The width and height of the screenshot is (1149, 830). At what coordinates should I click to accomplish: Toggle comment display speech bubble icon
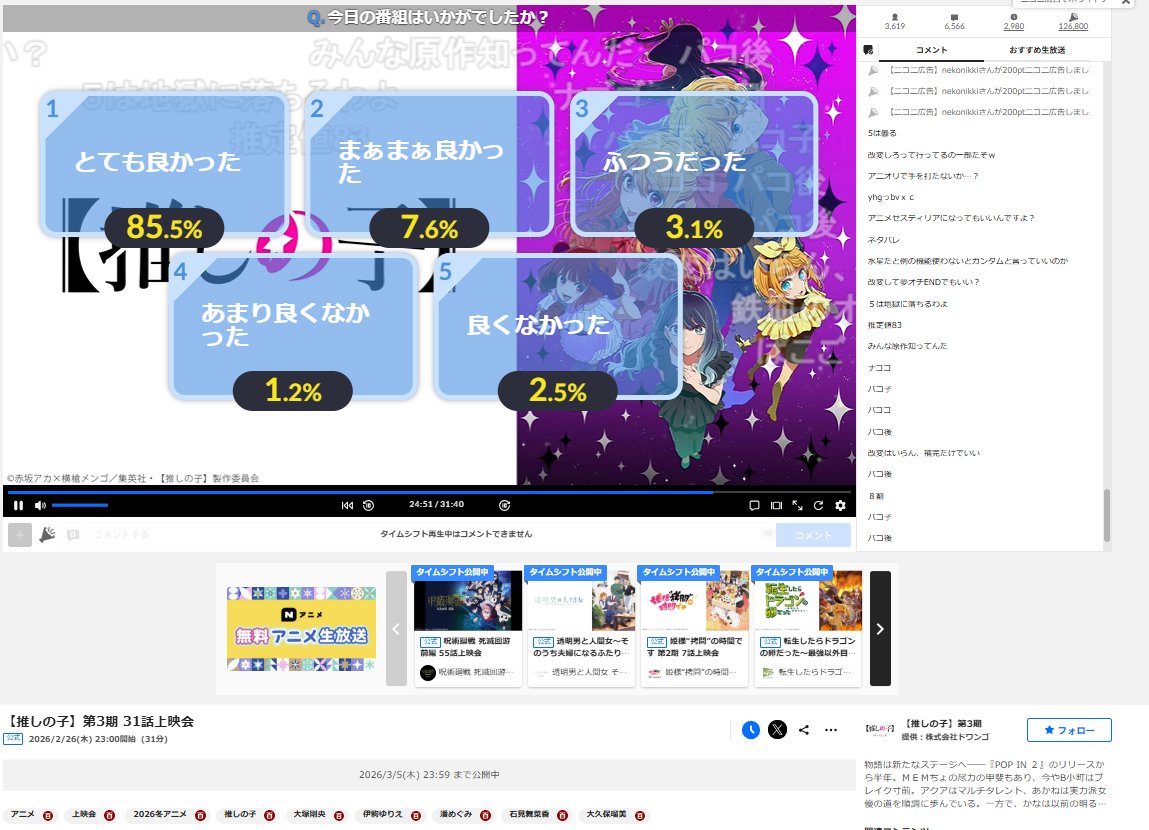click(x=754, y=505)
